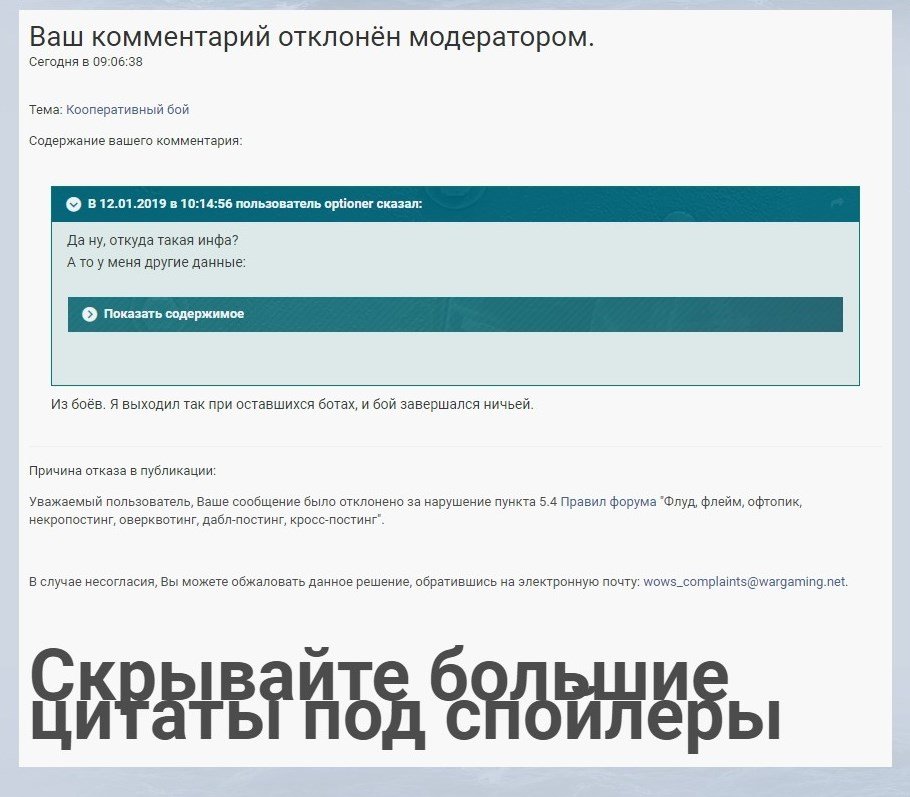Collapse the quote from user optioner
The image size is (910, 797).
(73, 204)
